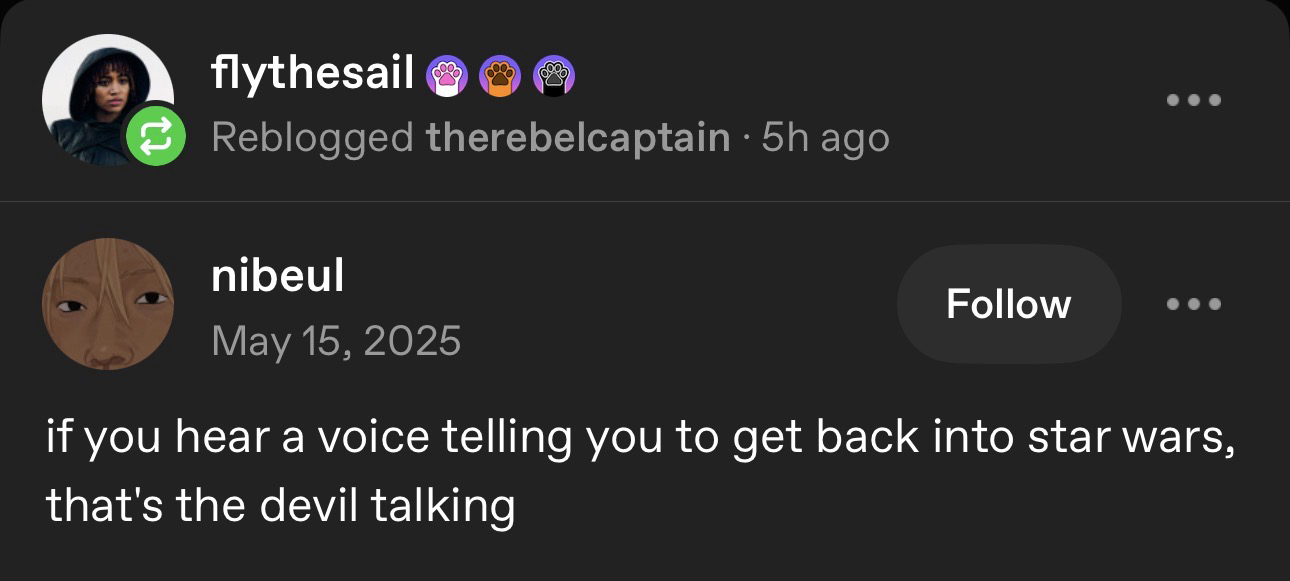Follow the nibeul blog
The height and width of the screenshot is (581, 1290).
point(1008,304)
